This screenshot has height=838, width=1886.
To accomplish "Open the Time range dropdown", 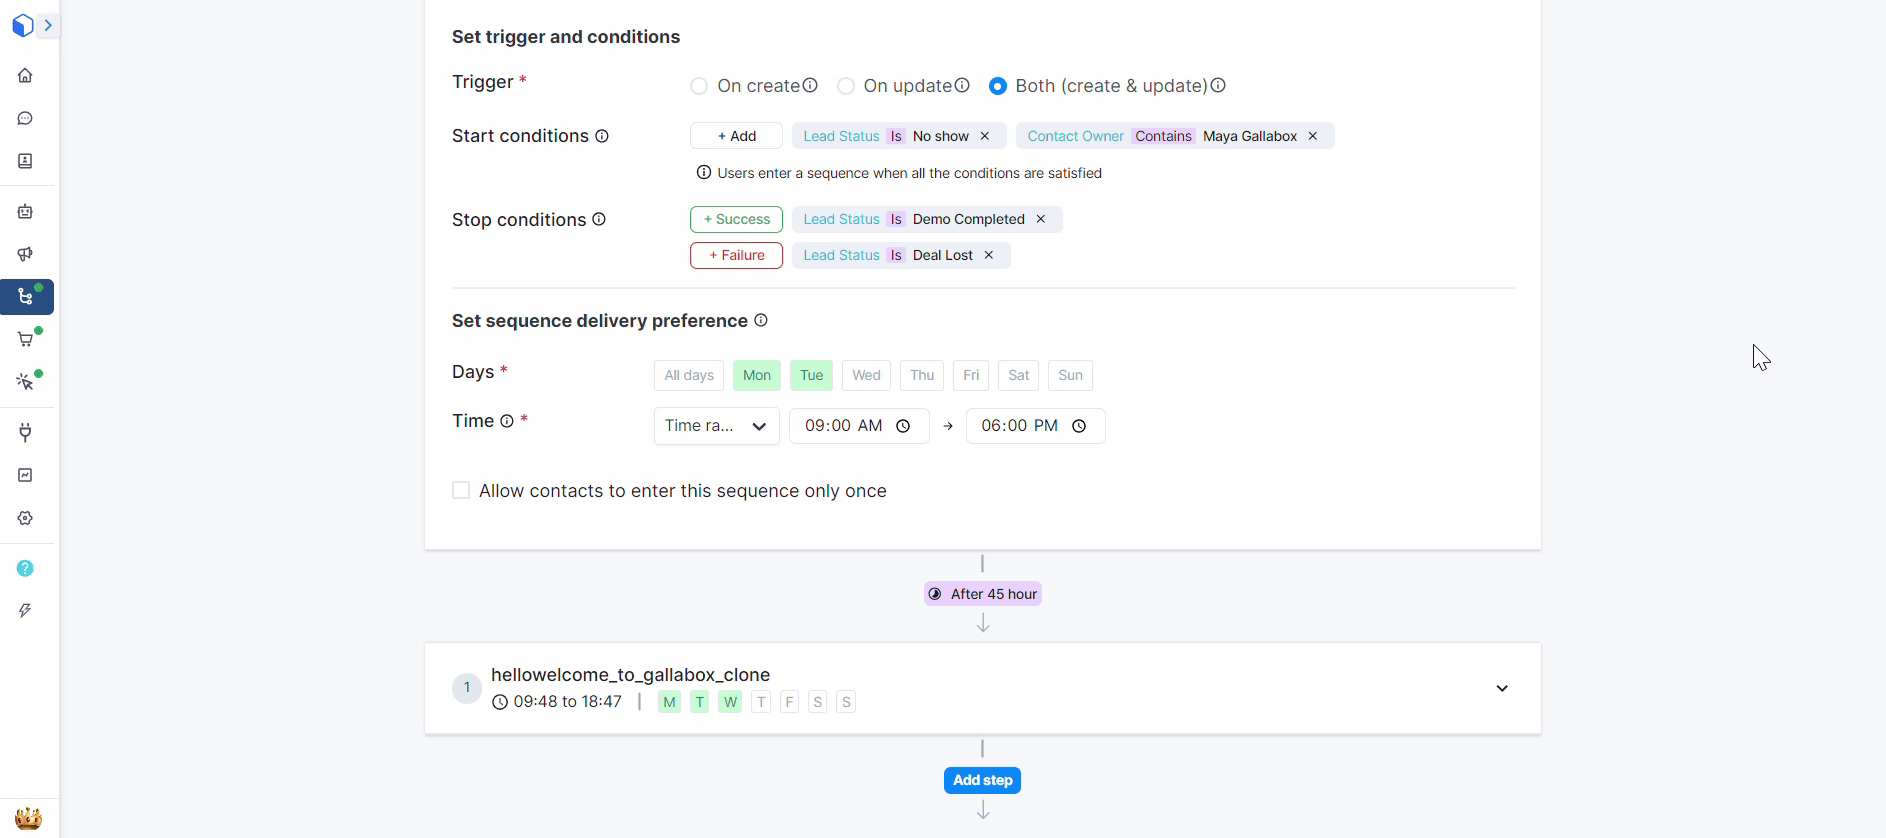I will tap(716, 426).
